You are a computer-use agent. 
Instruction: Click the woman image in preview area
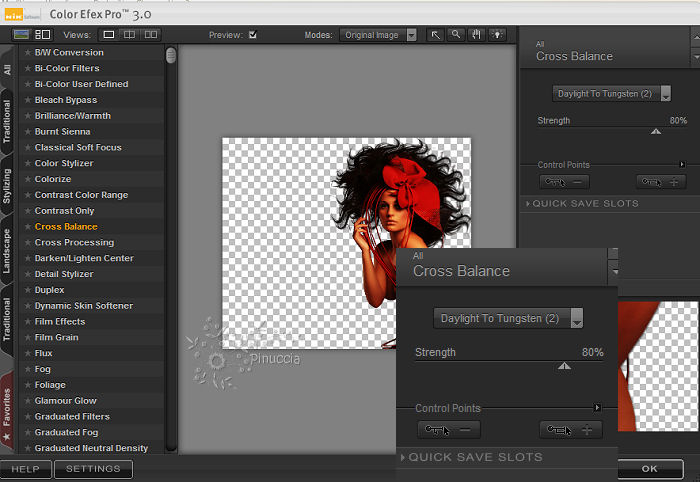tap(400, 223)
